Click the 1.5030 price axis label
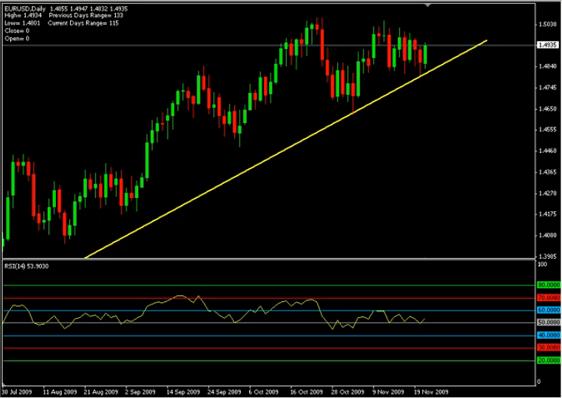The image size is (562, 398). (548, 24)
